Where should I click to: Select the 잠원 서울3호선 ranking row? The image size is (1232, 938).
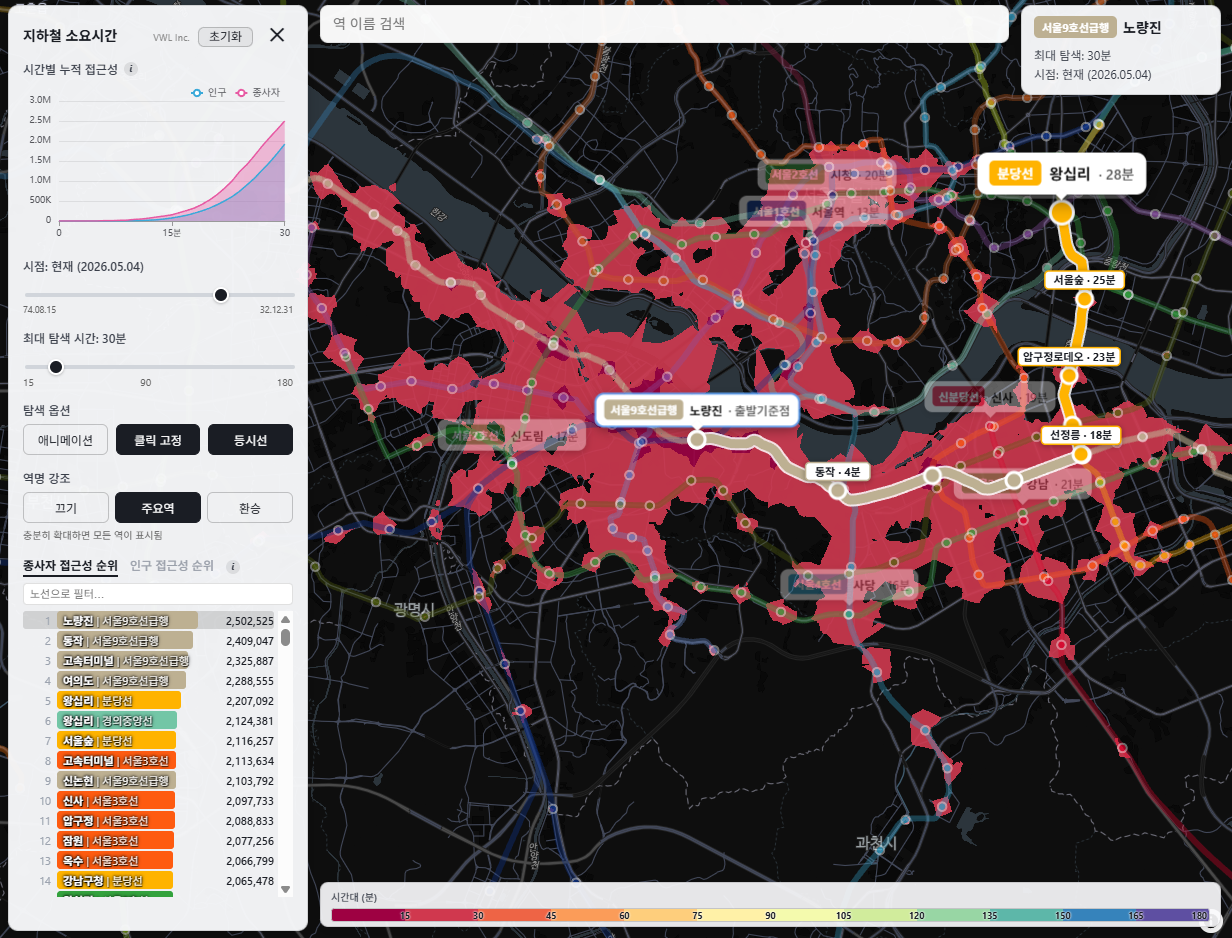(150, 841)
